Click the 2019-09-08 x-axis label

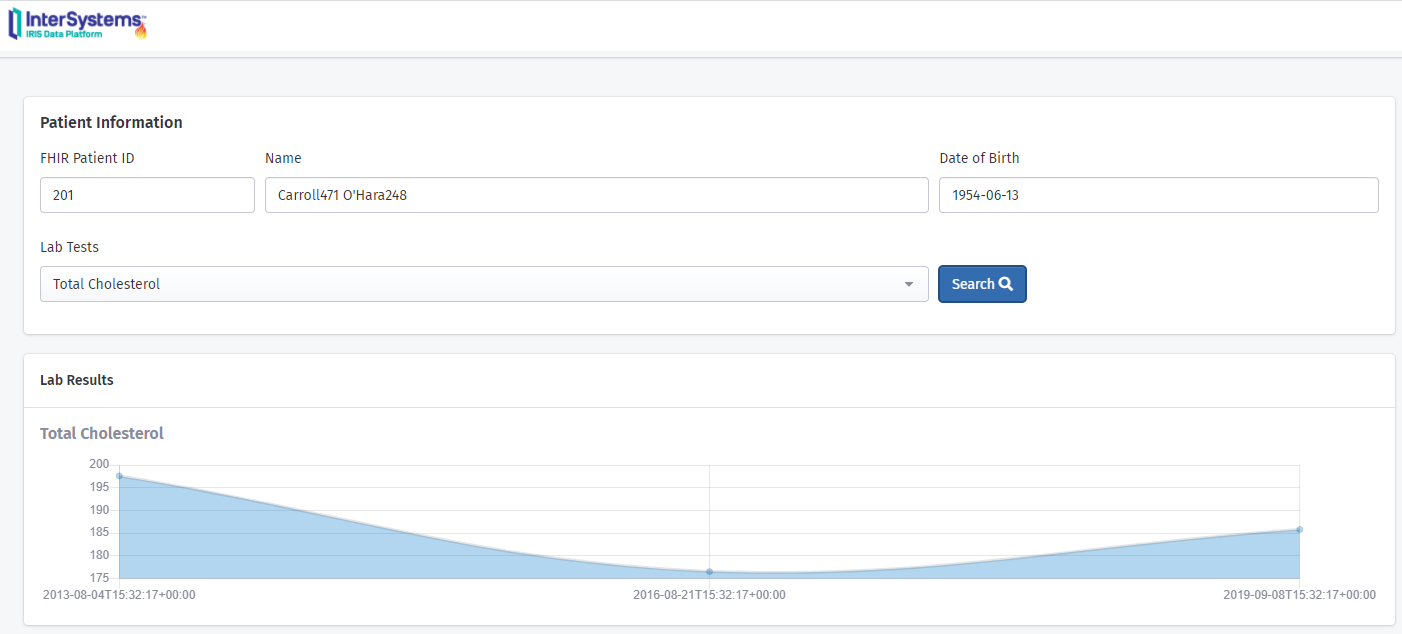point(1299,595)
